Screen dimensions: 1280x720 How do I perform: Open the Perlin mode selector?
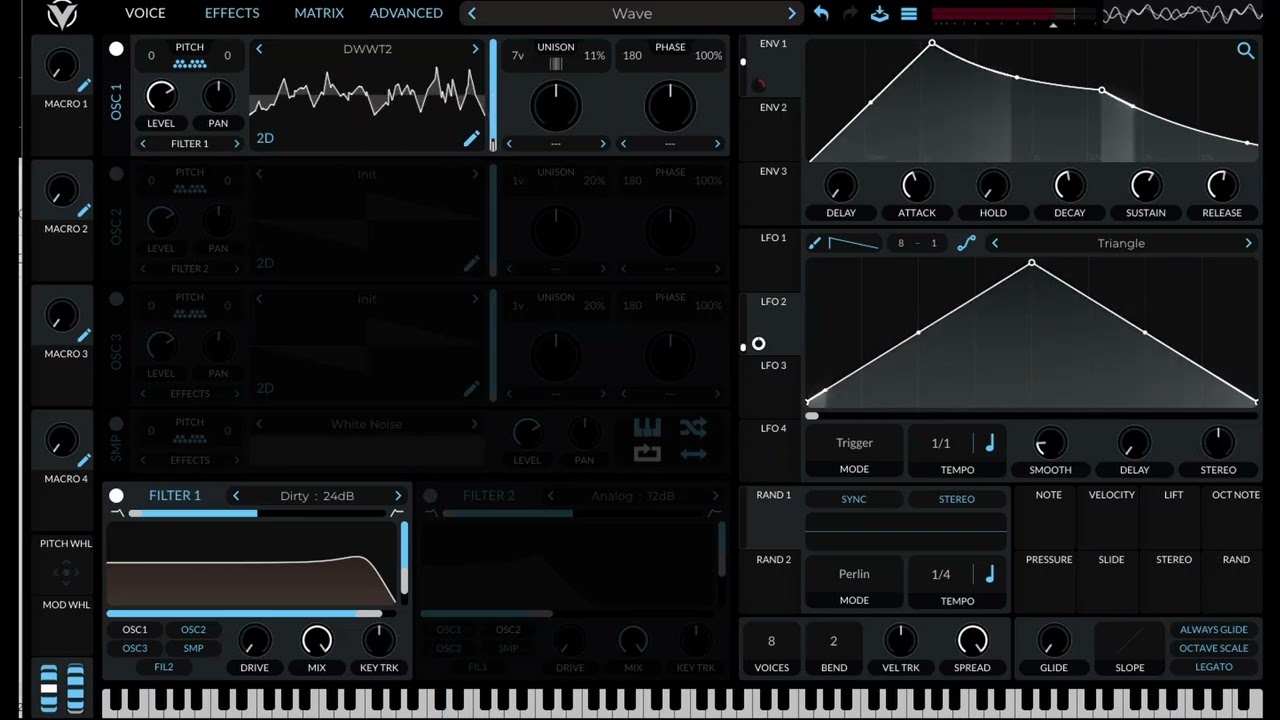tap(854, 574)
